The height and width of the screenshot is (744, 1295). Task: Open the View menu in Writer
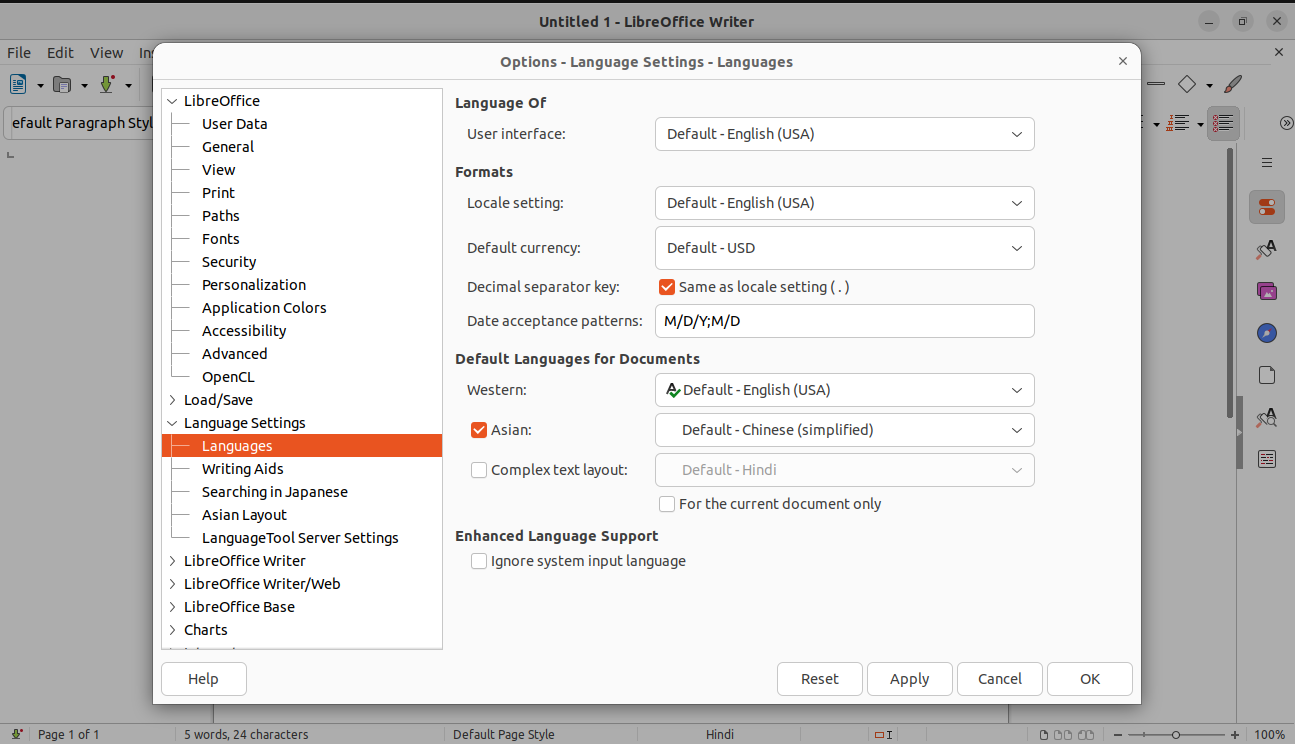coord(106,53)
